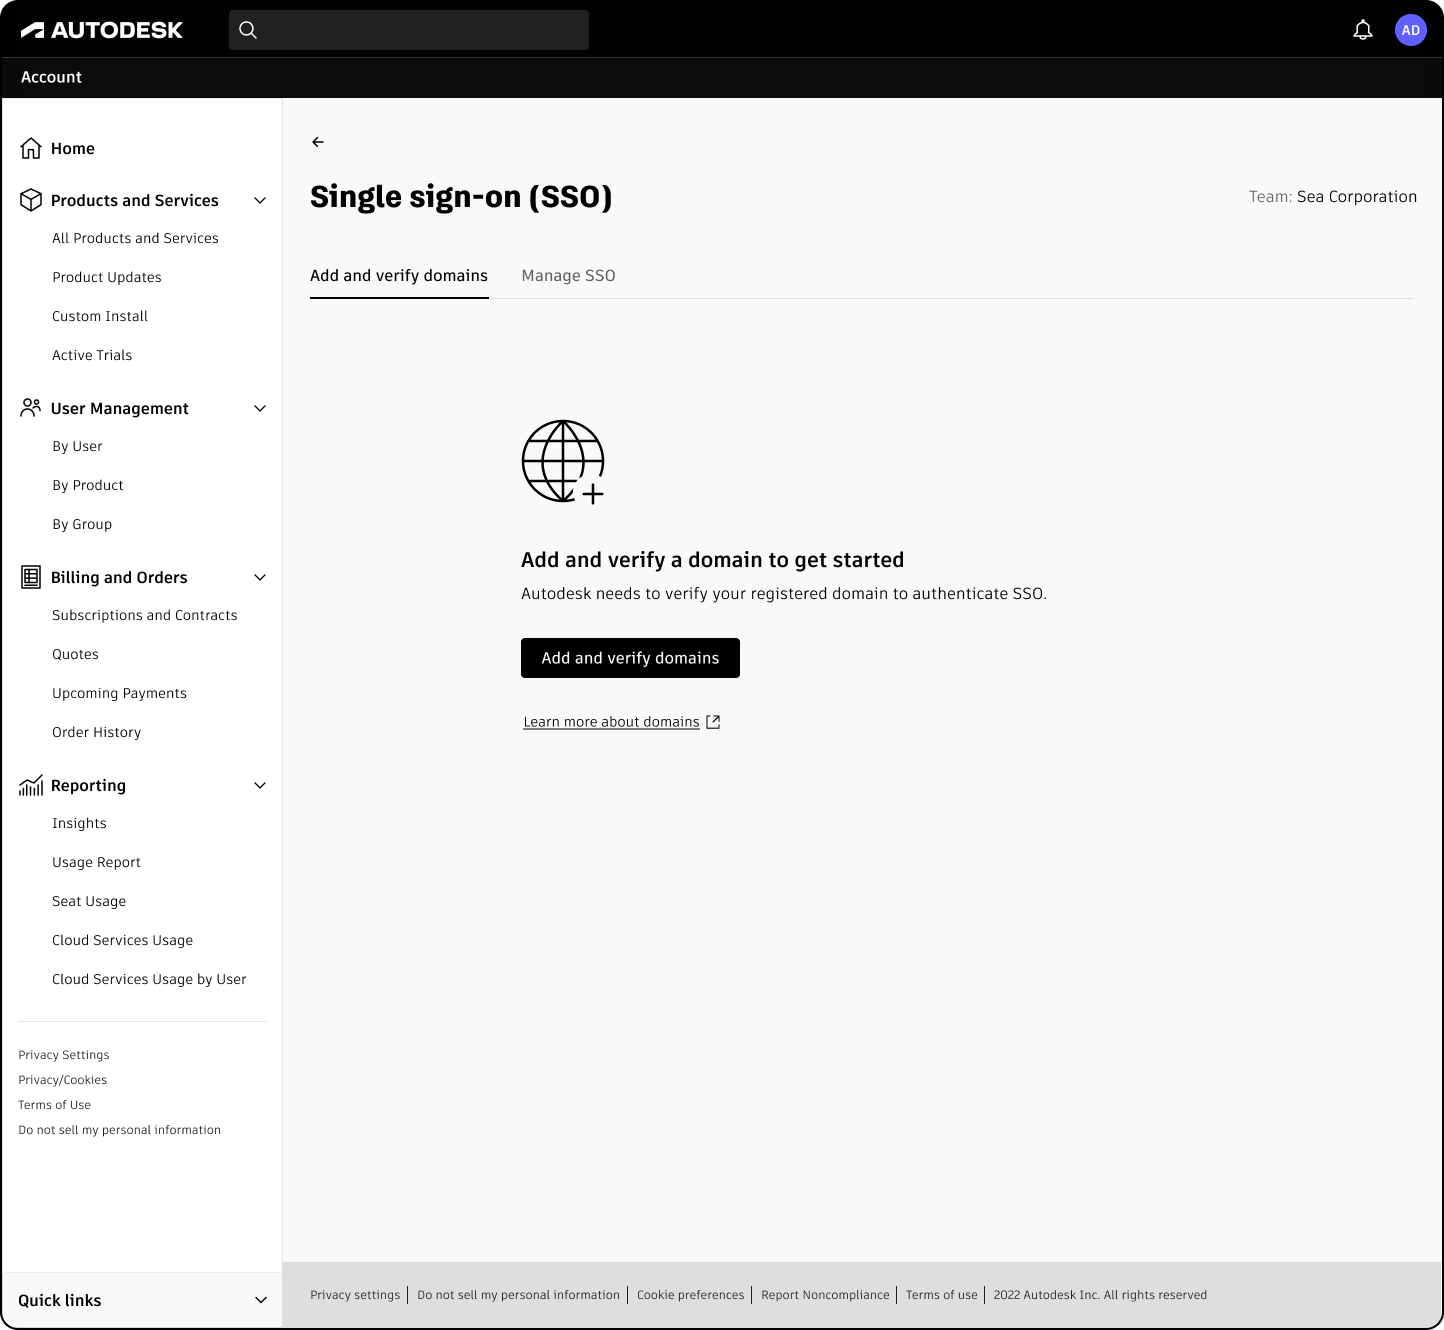The image size is (1444, 1330).
Task: Click the Billing and Orders icon
Action: click(x=31, y=577)
